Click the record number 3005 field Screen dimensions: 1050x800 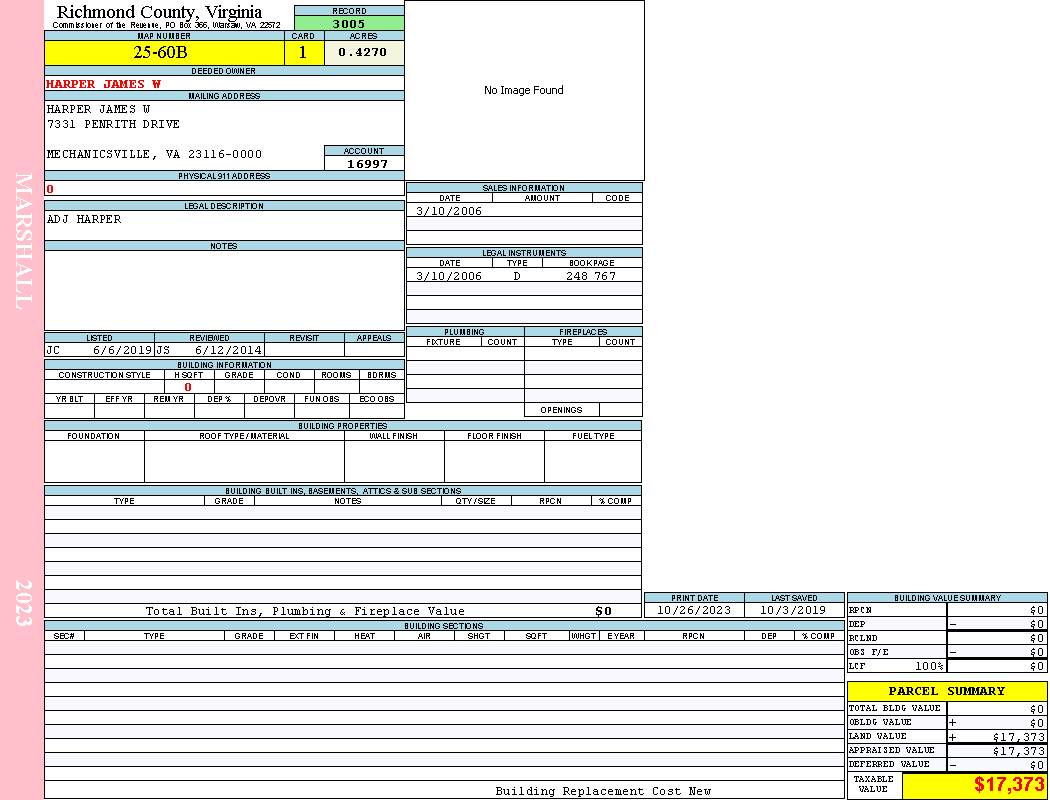point(349,23)
